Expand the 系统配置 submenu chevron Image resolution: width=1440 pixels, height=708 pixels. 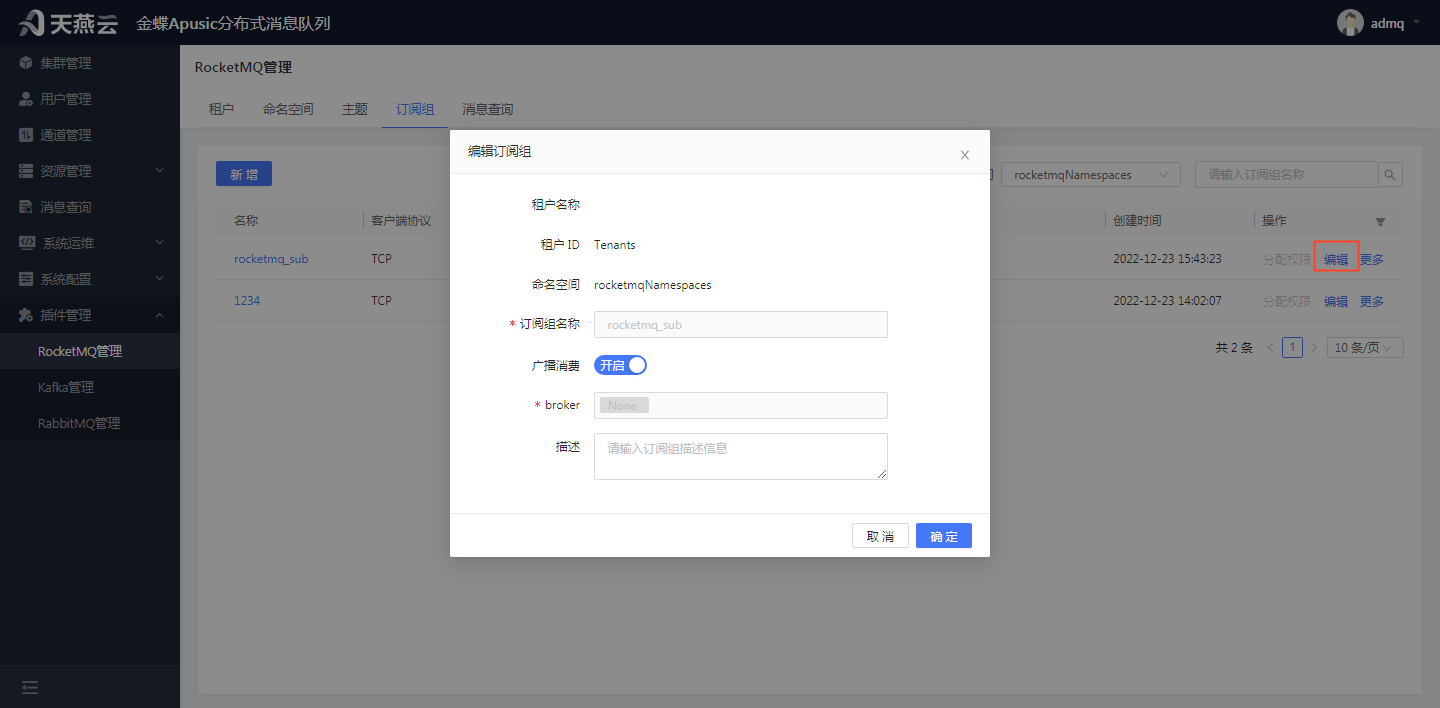coord(159,279)
